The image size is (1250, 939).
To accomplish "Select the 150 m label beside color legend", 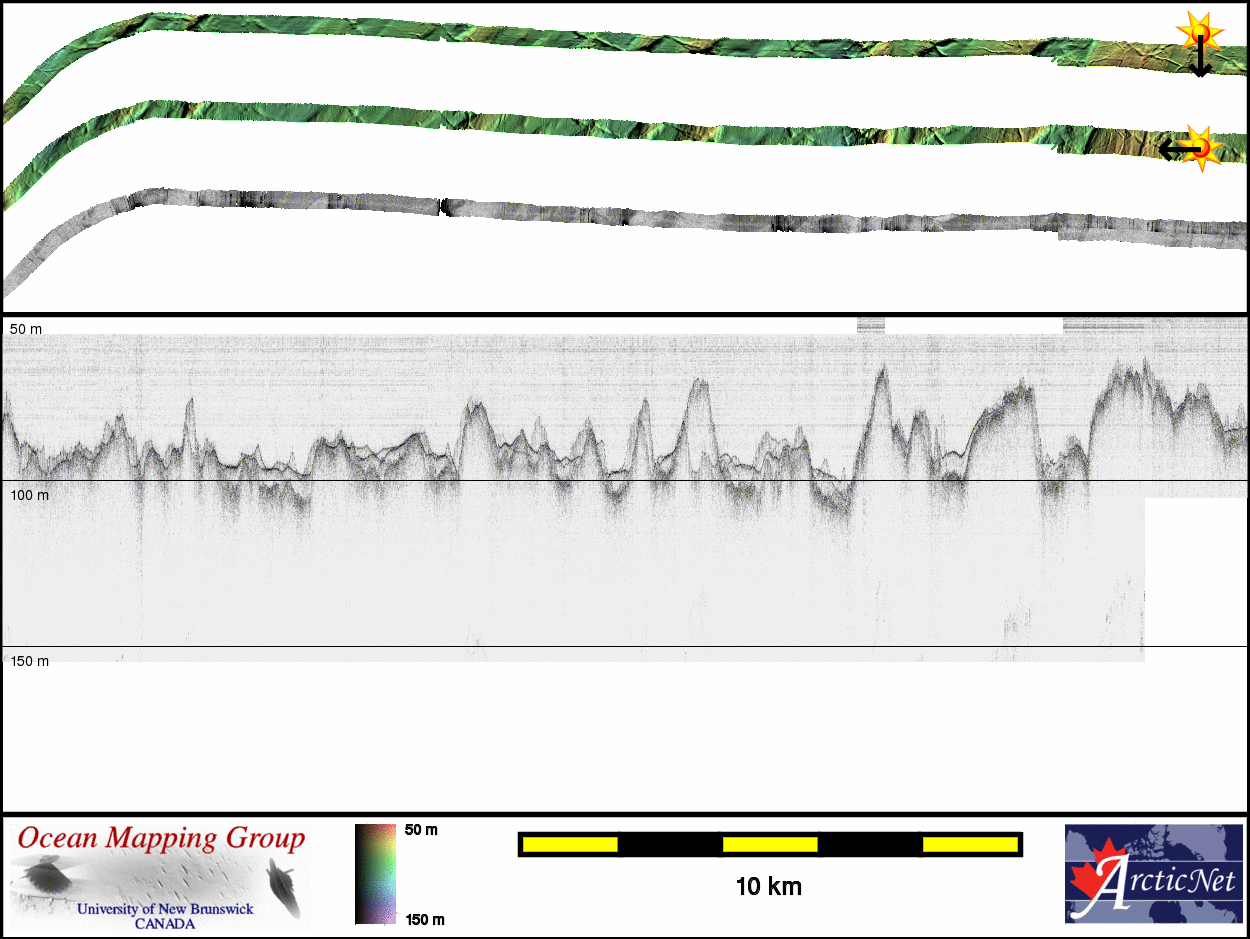I will (424, 920).
